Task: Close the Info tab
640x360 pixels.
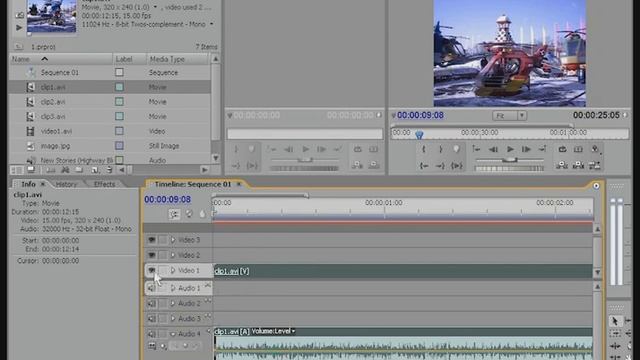Action: pos(42,184)
